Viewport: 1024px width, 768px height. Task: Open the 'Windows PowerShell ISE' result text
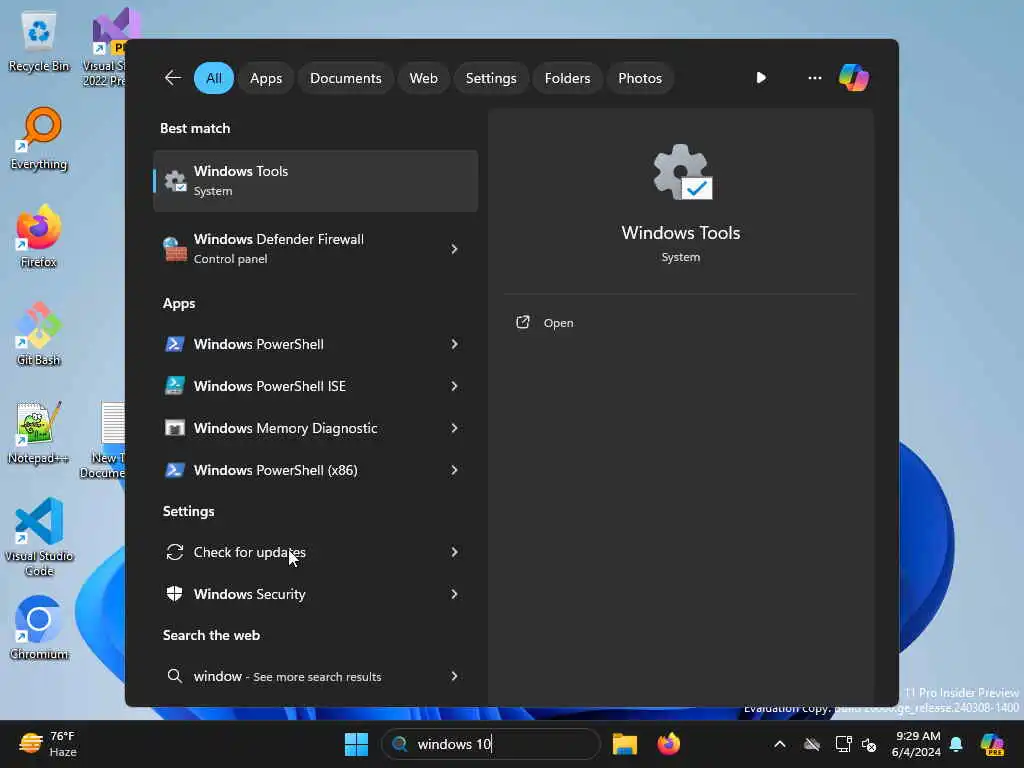[270, 386]
